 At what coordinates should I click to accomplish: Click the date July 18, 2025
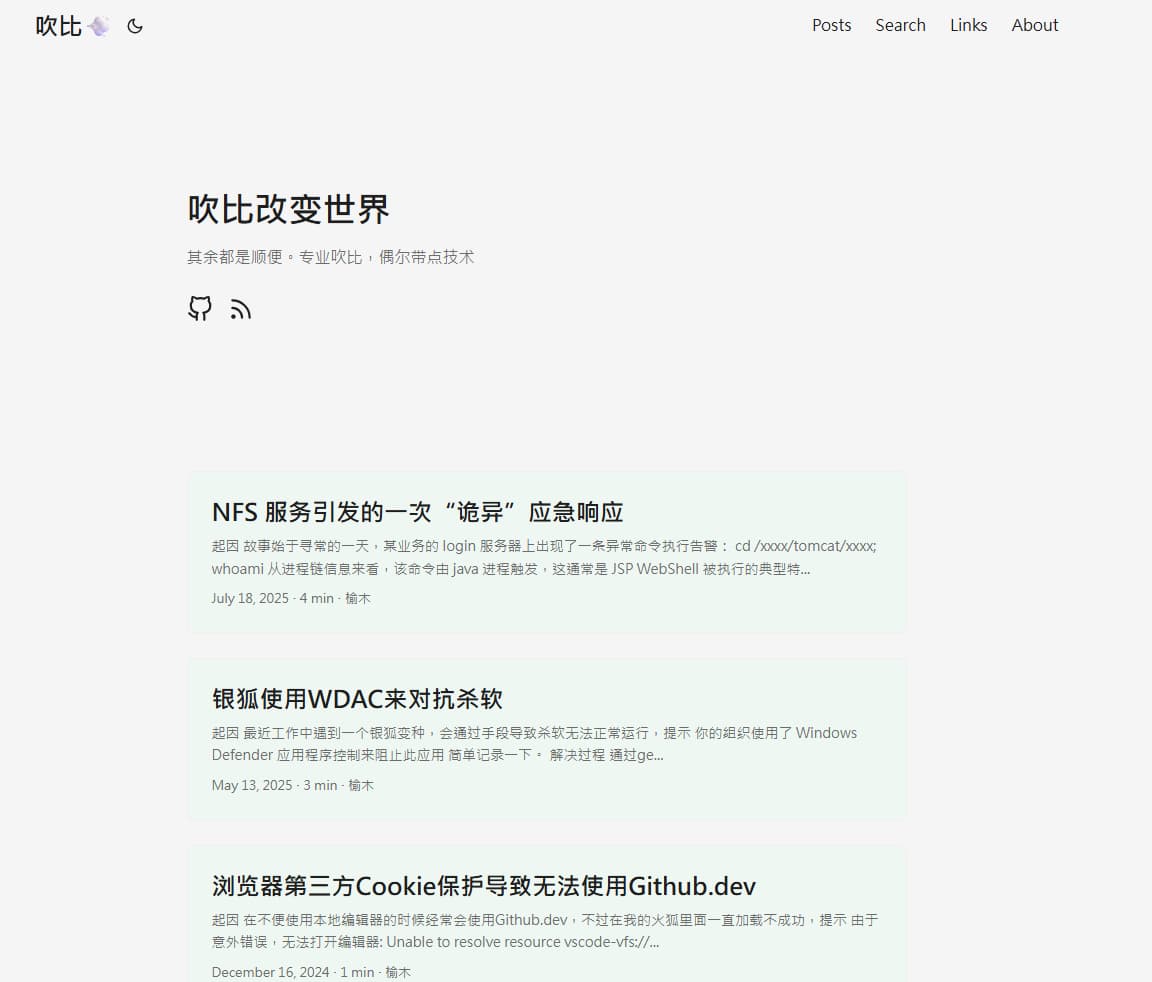(250, 598)
